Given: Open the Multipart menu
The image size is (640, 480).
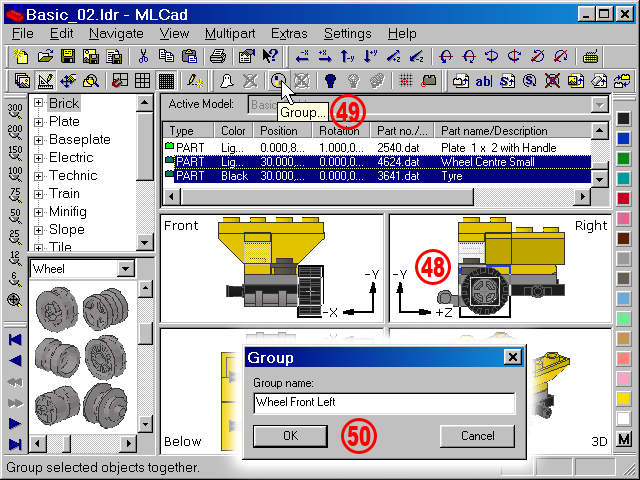Looking at the screenshot, I should [230, 33].
